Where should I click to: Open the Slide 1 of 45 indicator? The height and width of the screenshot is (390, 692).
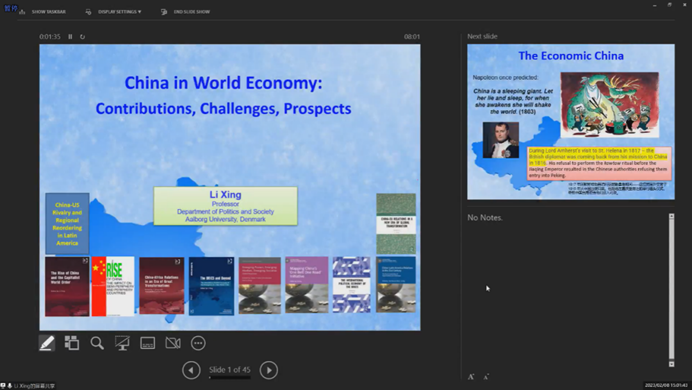click(x=229, y=370)
